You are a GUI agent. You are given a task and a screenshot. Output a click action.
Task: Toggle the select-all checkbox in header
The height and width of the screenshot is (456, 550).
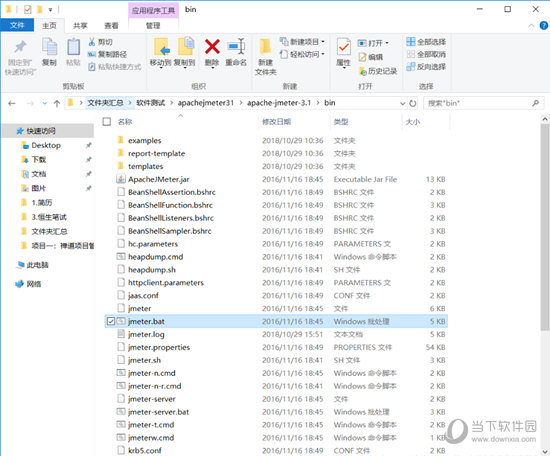pyautogui.click(x=107, y=122)
